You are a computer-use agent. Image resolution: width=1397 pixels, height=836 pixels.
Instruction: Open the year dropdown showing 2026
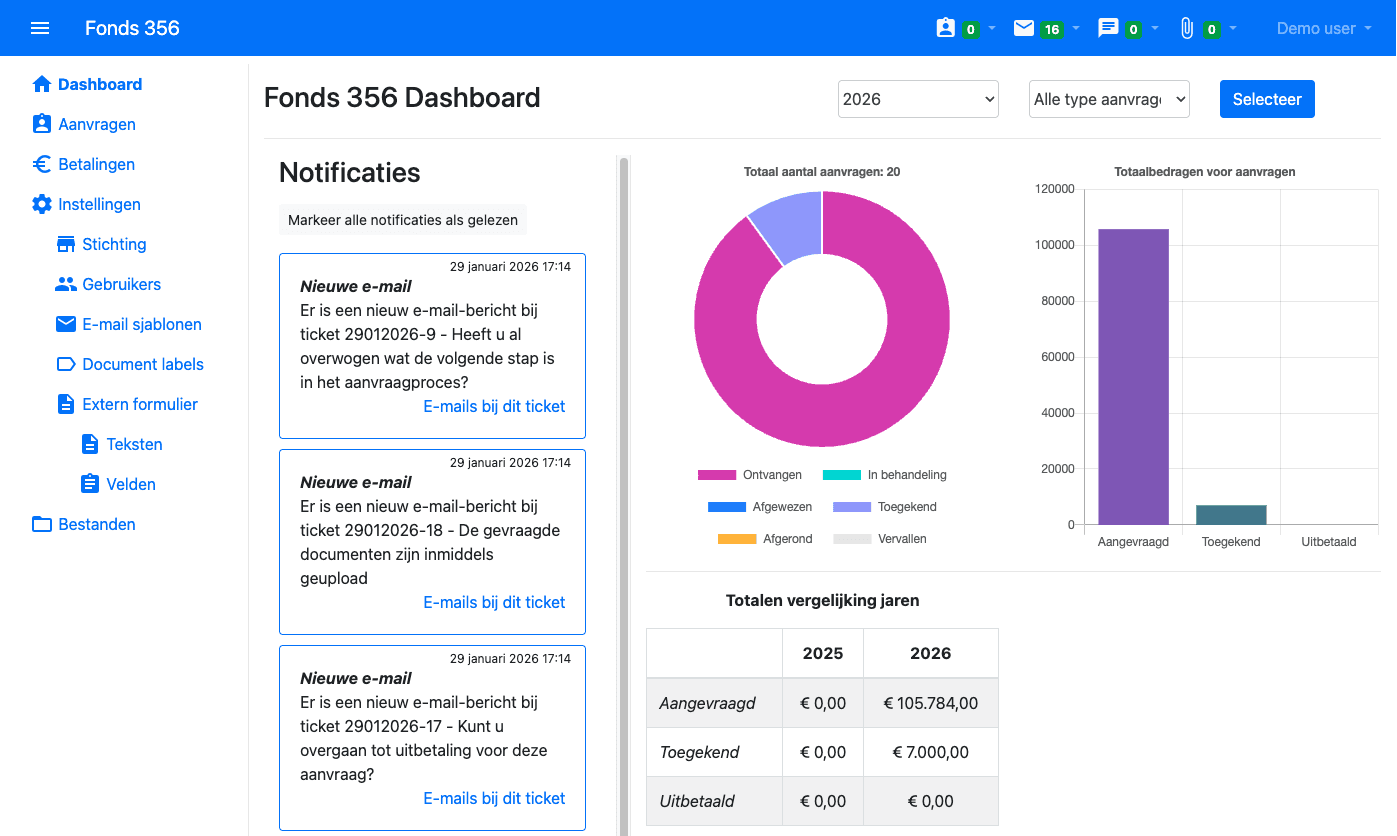(x=918, y=99)
